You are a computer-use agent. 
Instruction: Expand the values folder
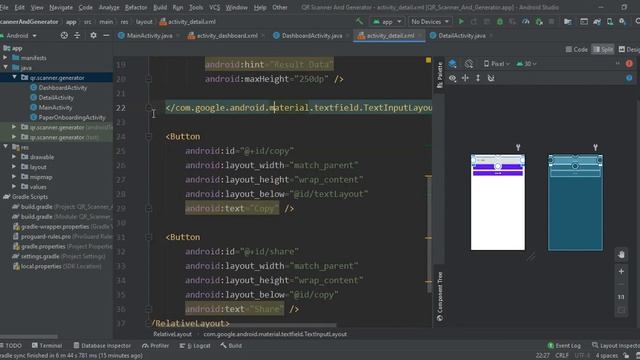coord(14,187)
